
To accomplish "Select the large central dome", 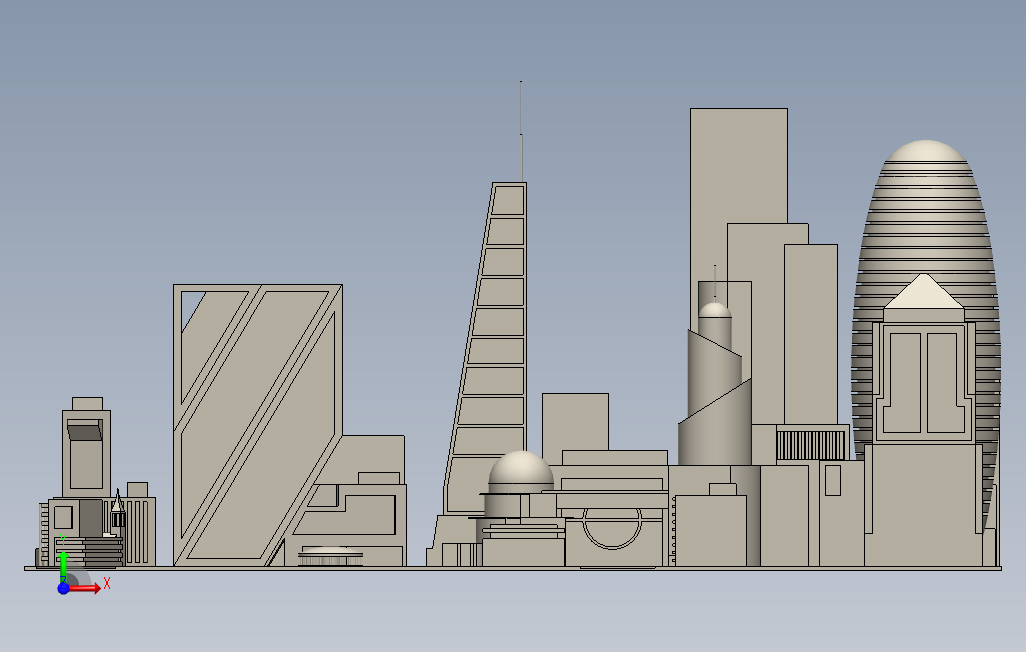I will click(521, 471).
